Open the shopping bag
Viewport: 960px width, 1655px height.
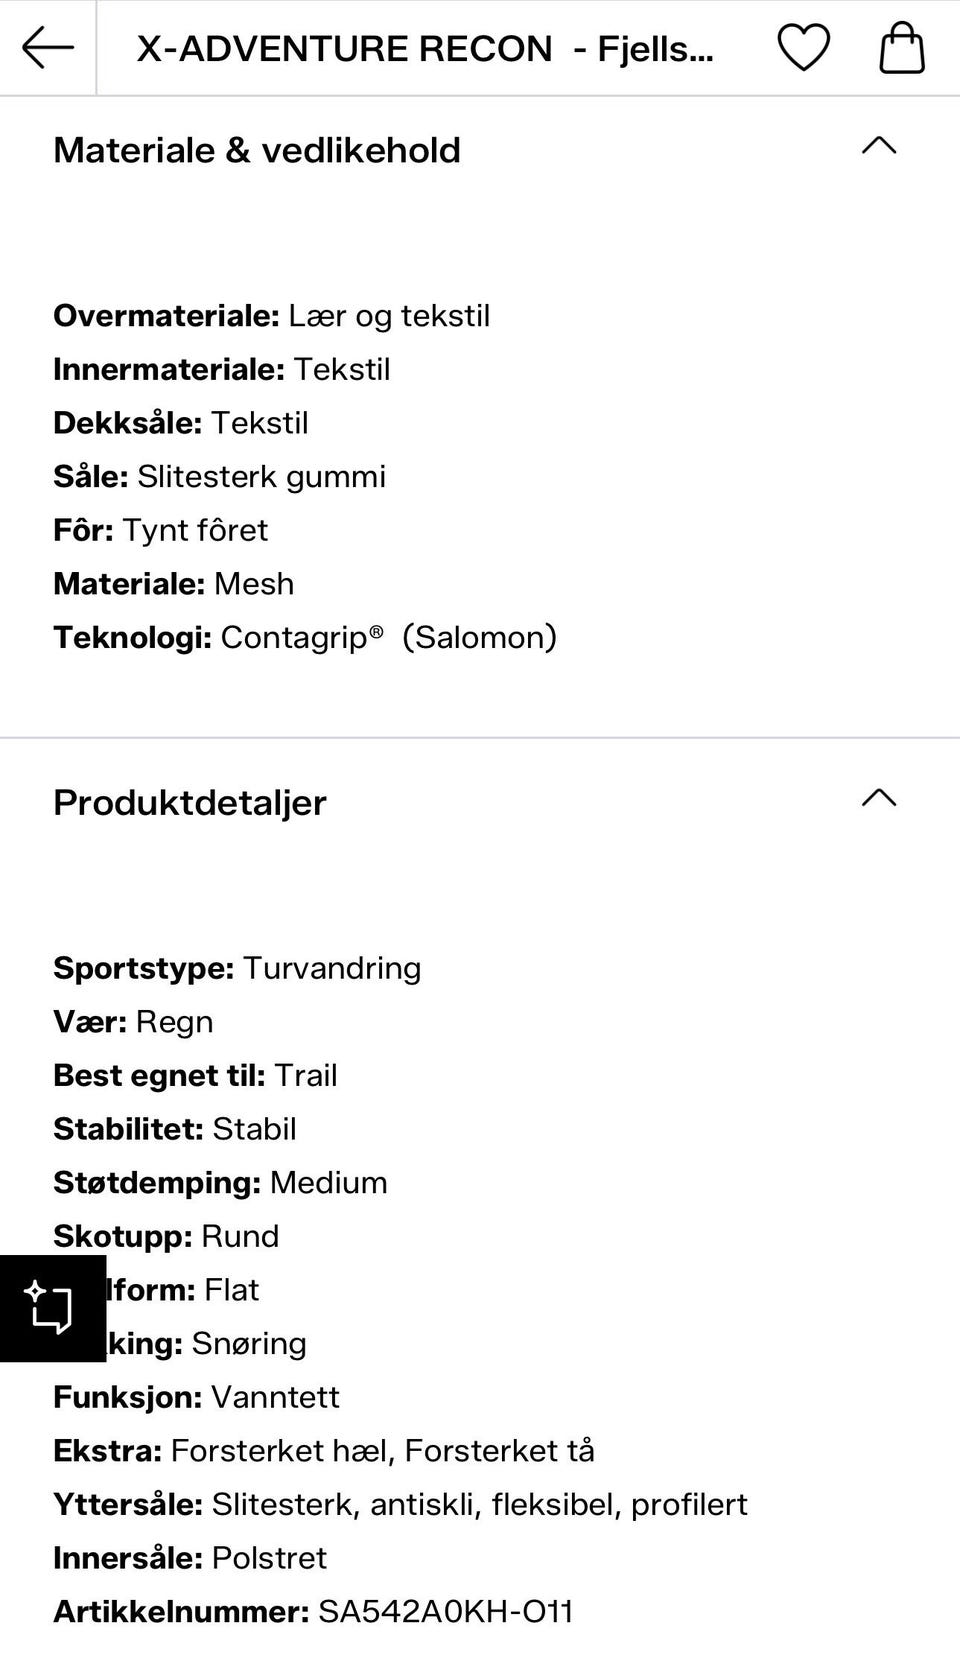[x=901, y=48]
